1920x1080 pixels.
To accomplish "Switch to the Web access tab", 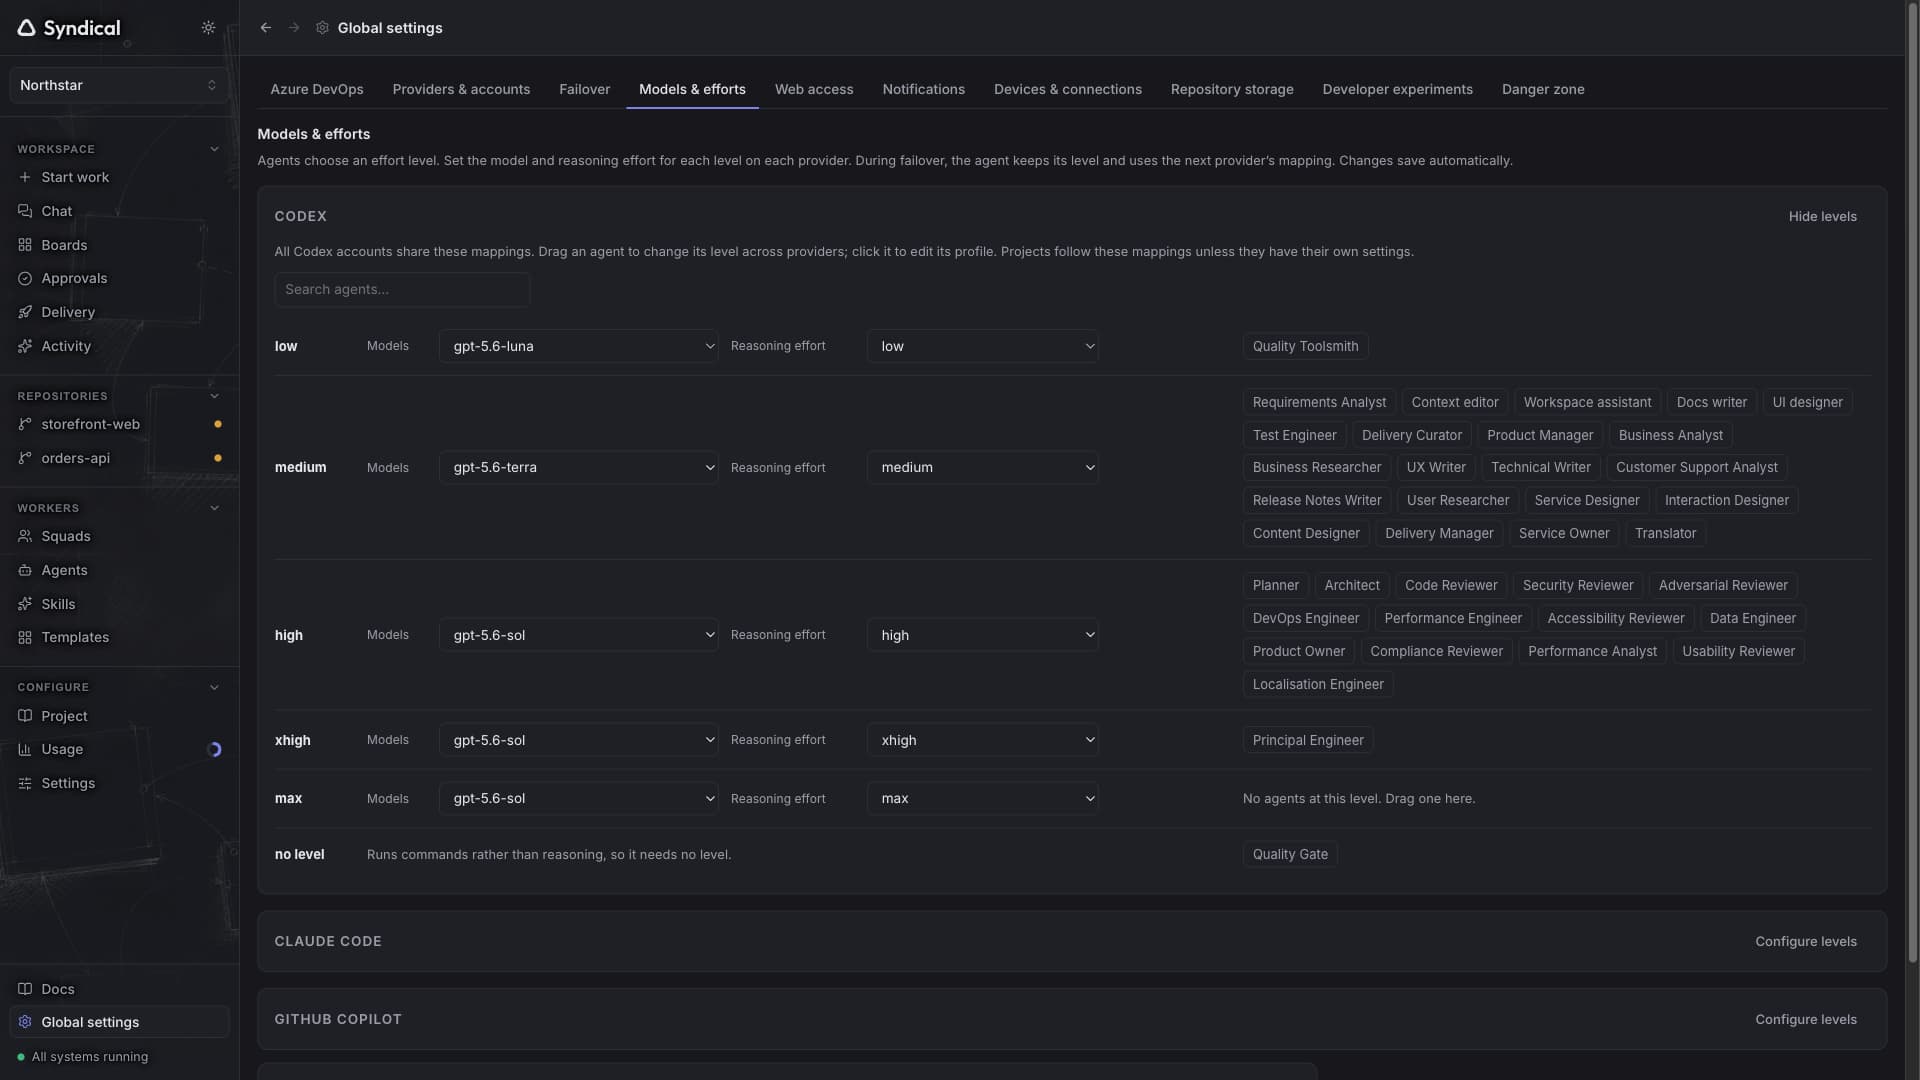I will (814, 89).
